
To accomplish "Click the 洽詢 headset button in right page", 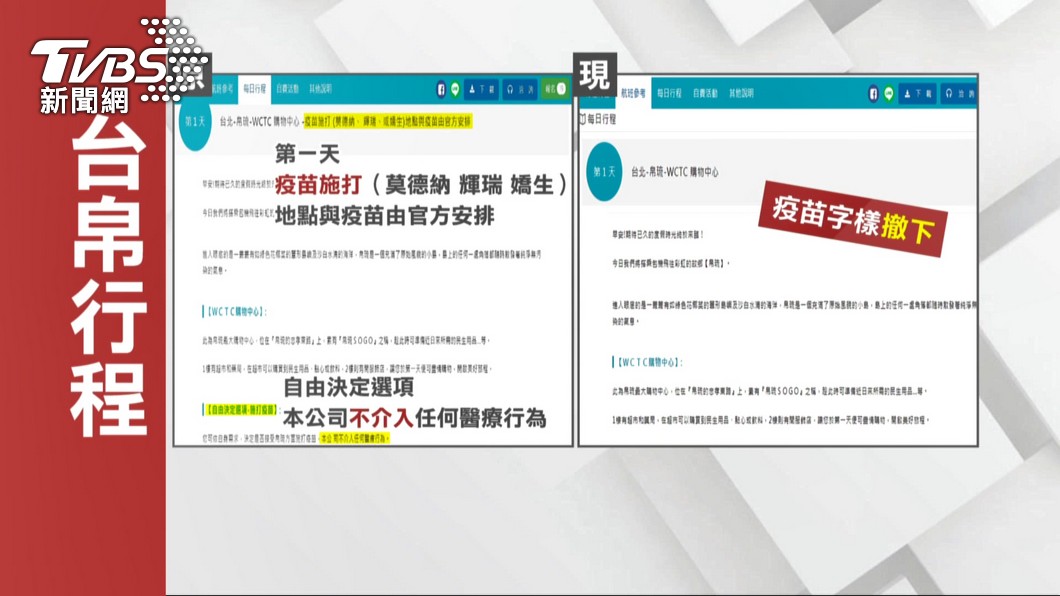I will point(959,94).
